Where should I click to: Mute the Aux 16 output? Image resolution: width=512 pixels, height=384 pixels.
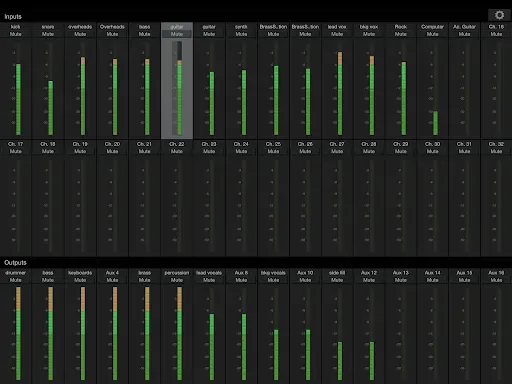coord(496,280)
